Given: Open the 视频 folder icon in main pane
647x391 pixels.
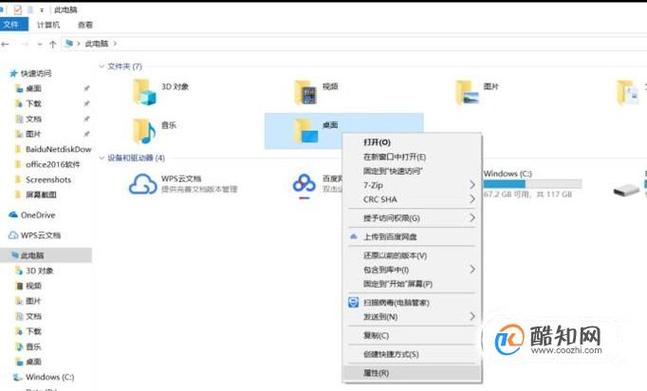Looking at the screenshot, I should pos(305,92).
